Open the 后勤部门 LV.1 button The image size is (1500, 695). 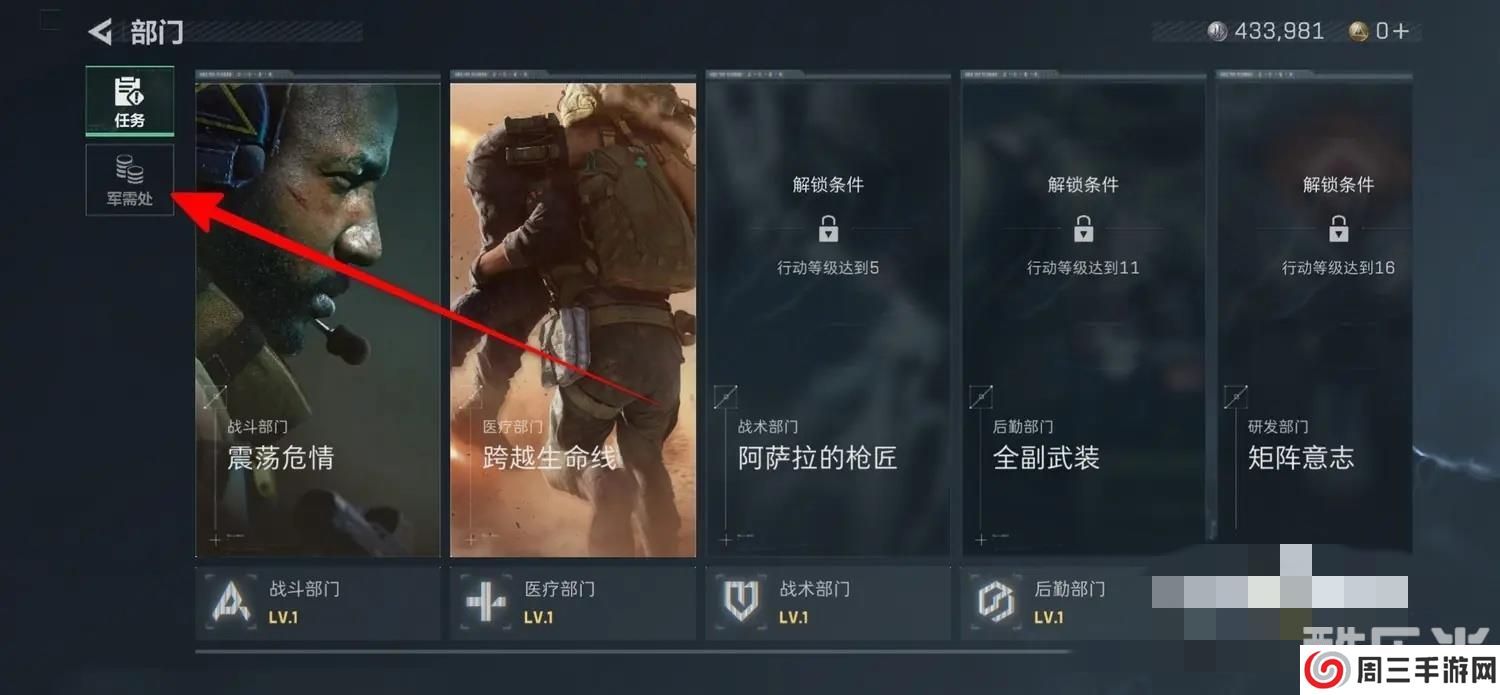tap(1060, 603)
